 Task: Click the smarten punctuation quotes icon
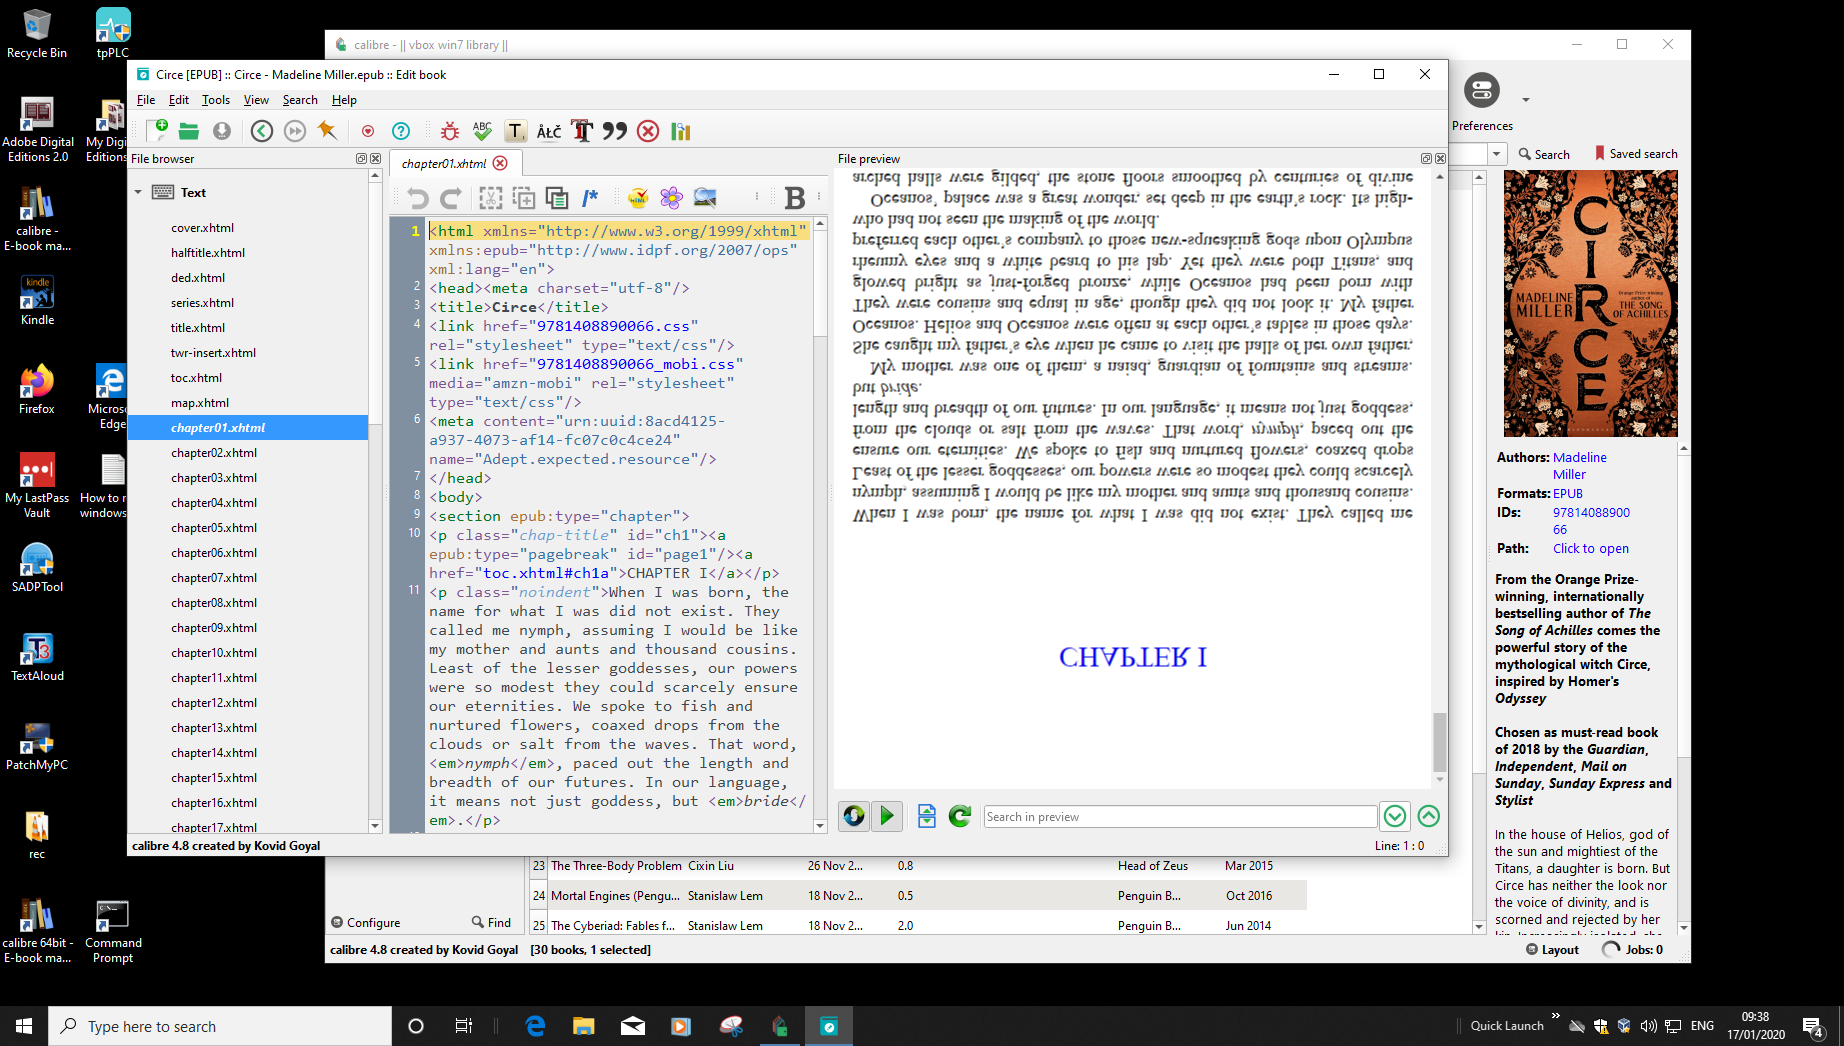tap(615, 131)
